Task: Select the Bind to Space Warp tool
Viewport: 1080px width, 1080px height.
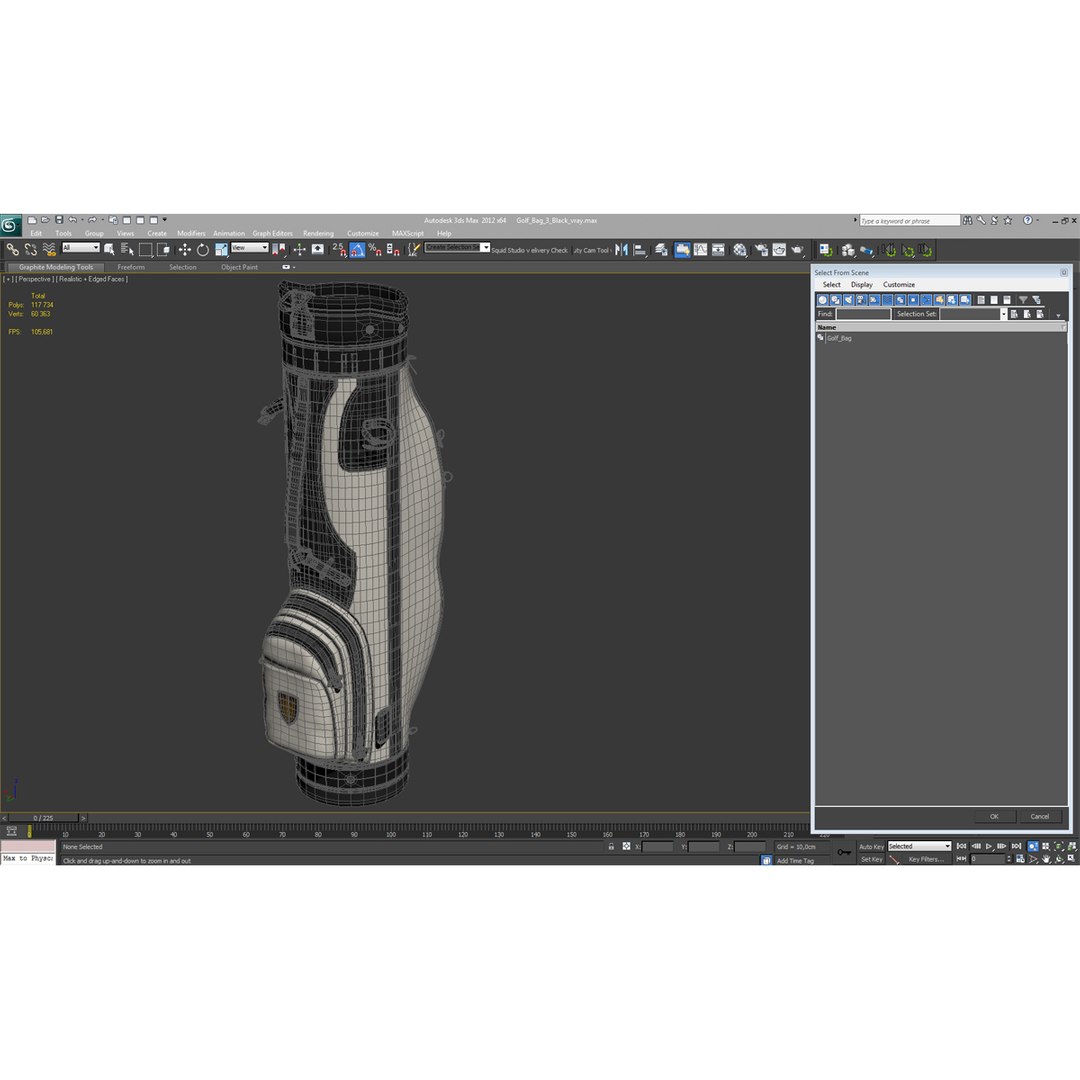Action: (49, 250)
